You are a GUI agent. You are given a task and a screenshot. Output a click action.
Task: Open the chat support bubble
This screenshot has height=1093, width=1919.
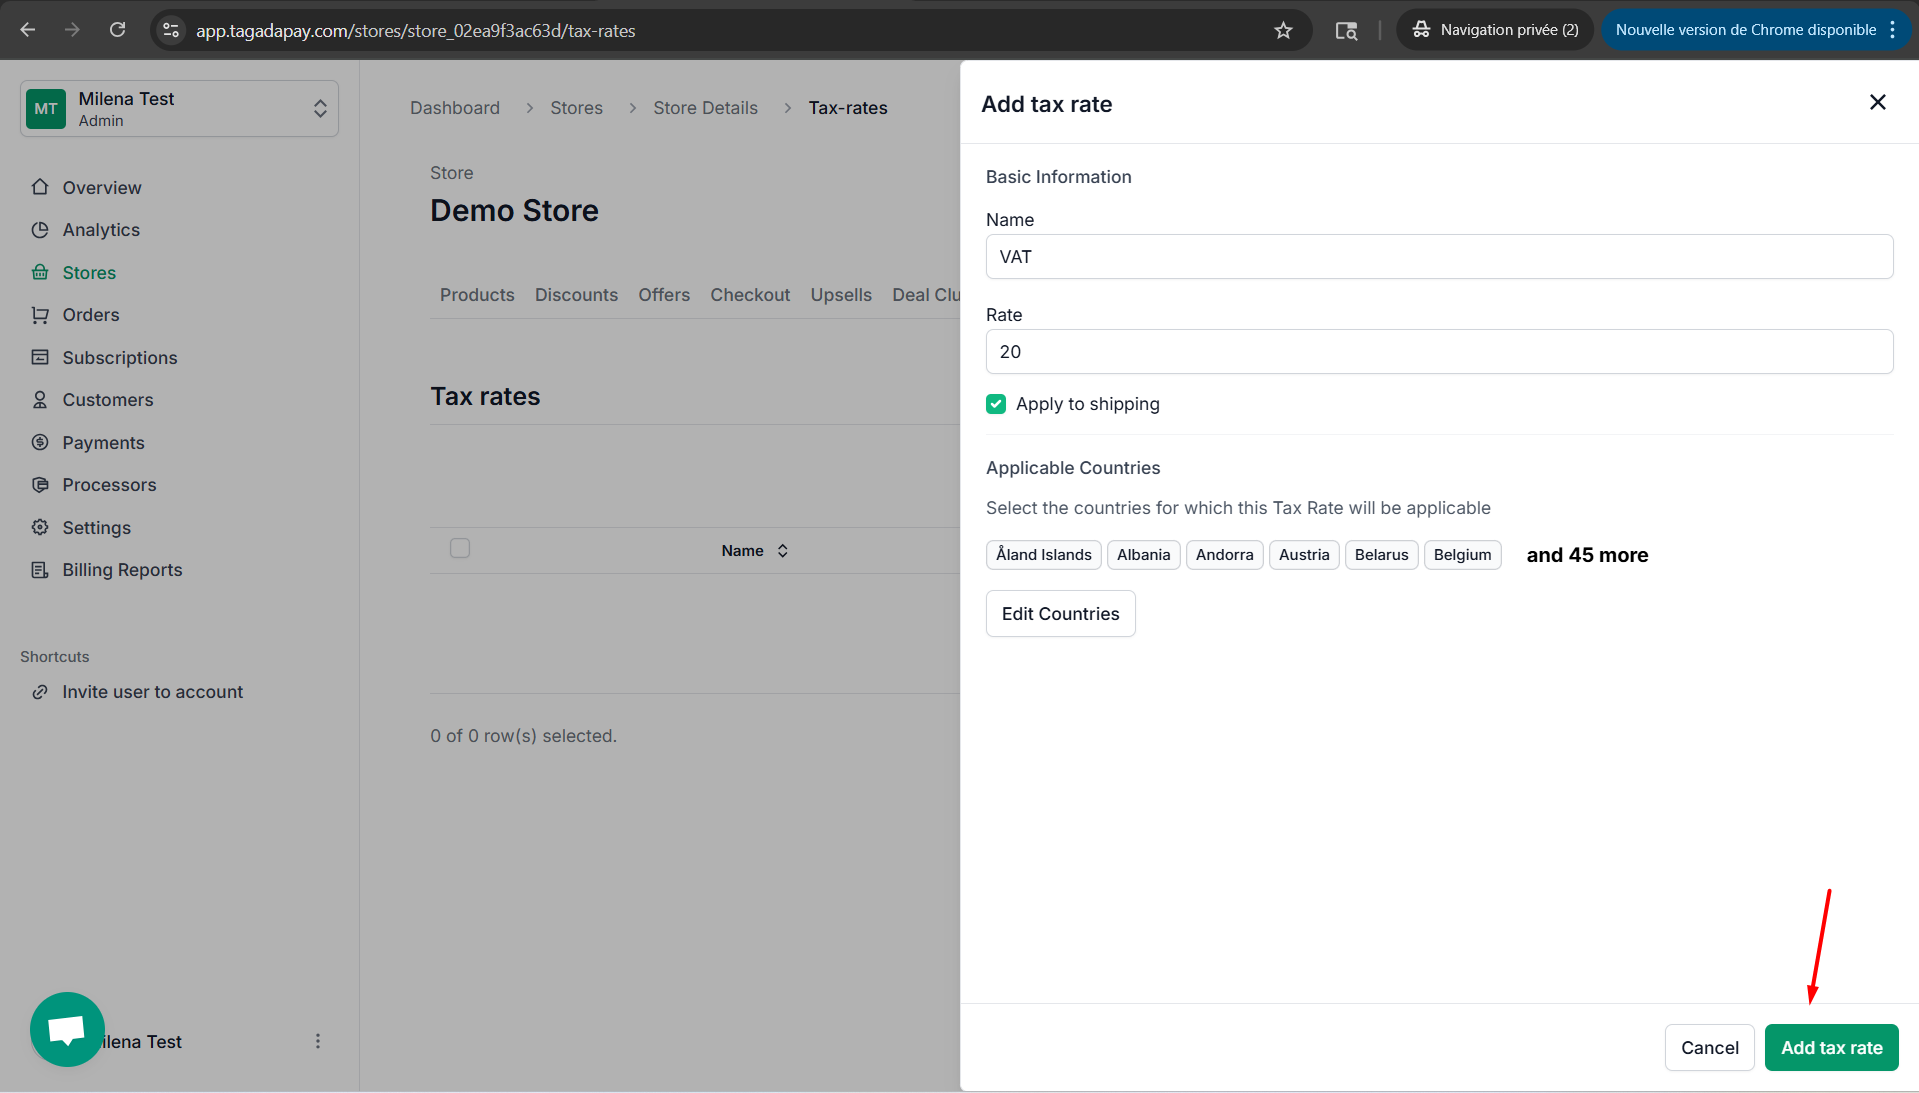pyautogui.click(x=67, y=1029)
